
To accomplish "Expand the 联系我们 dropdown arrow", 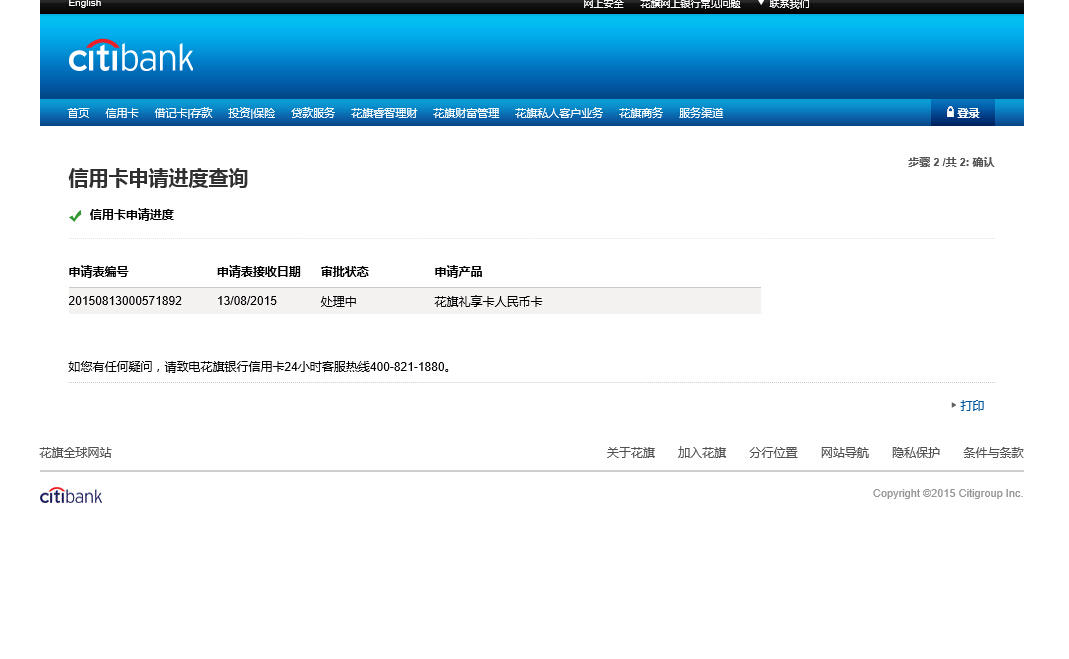I will point(761,3).
